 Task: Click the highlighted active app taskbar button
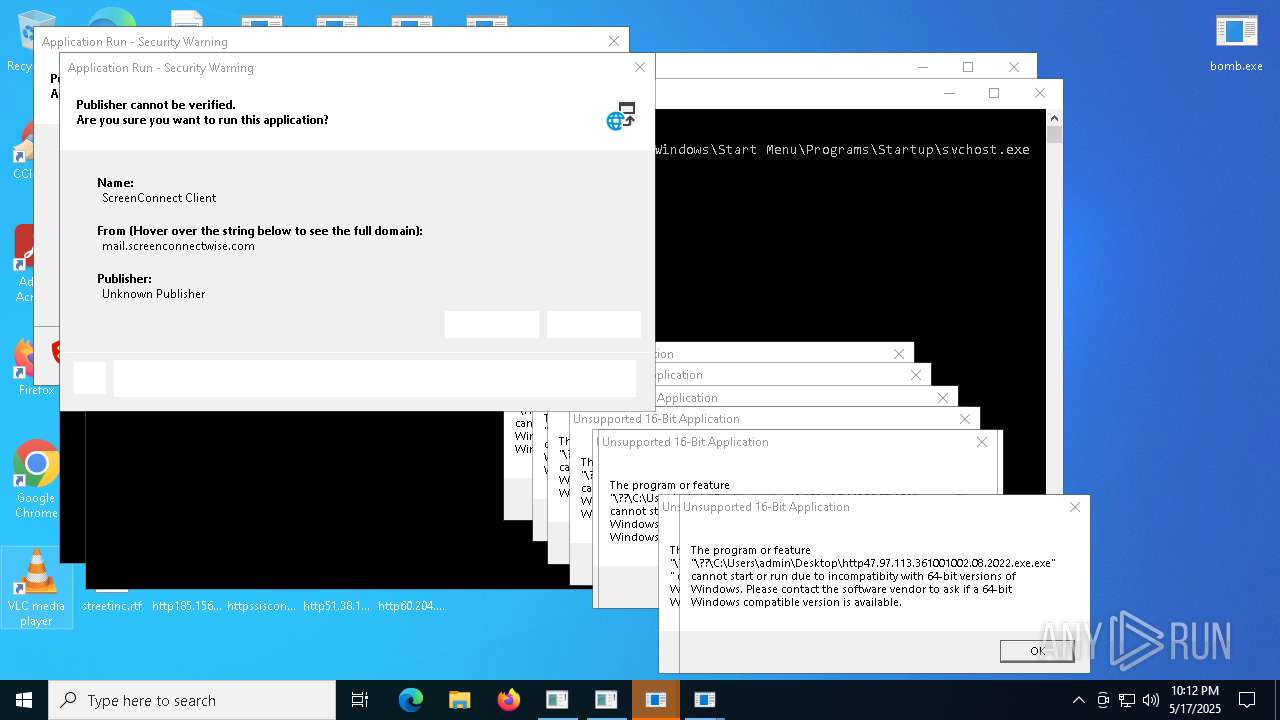pos(656,700)
